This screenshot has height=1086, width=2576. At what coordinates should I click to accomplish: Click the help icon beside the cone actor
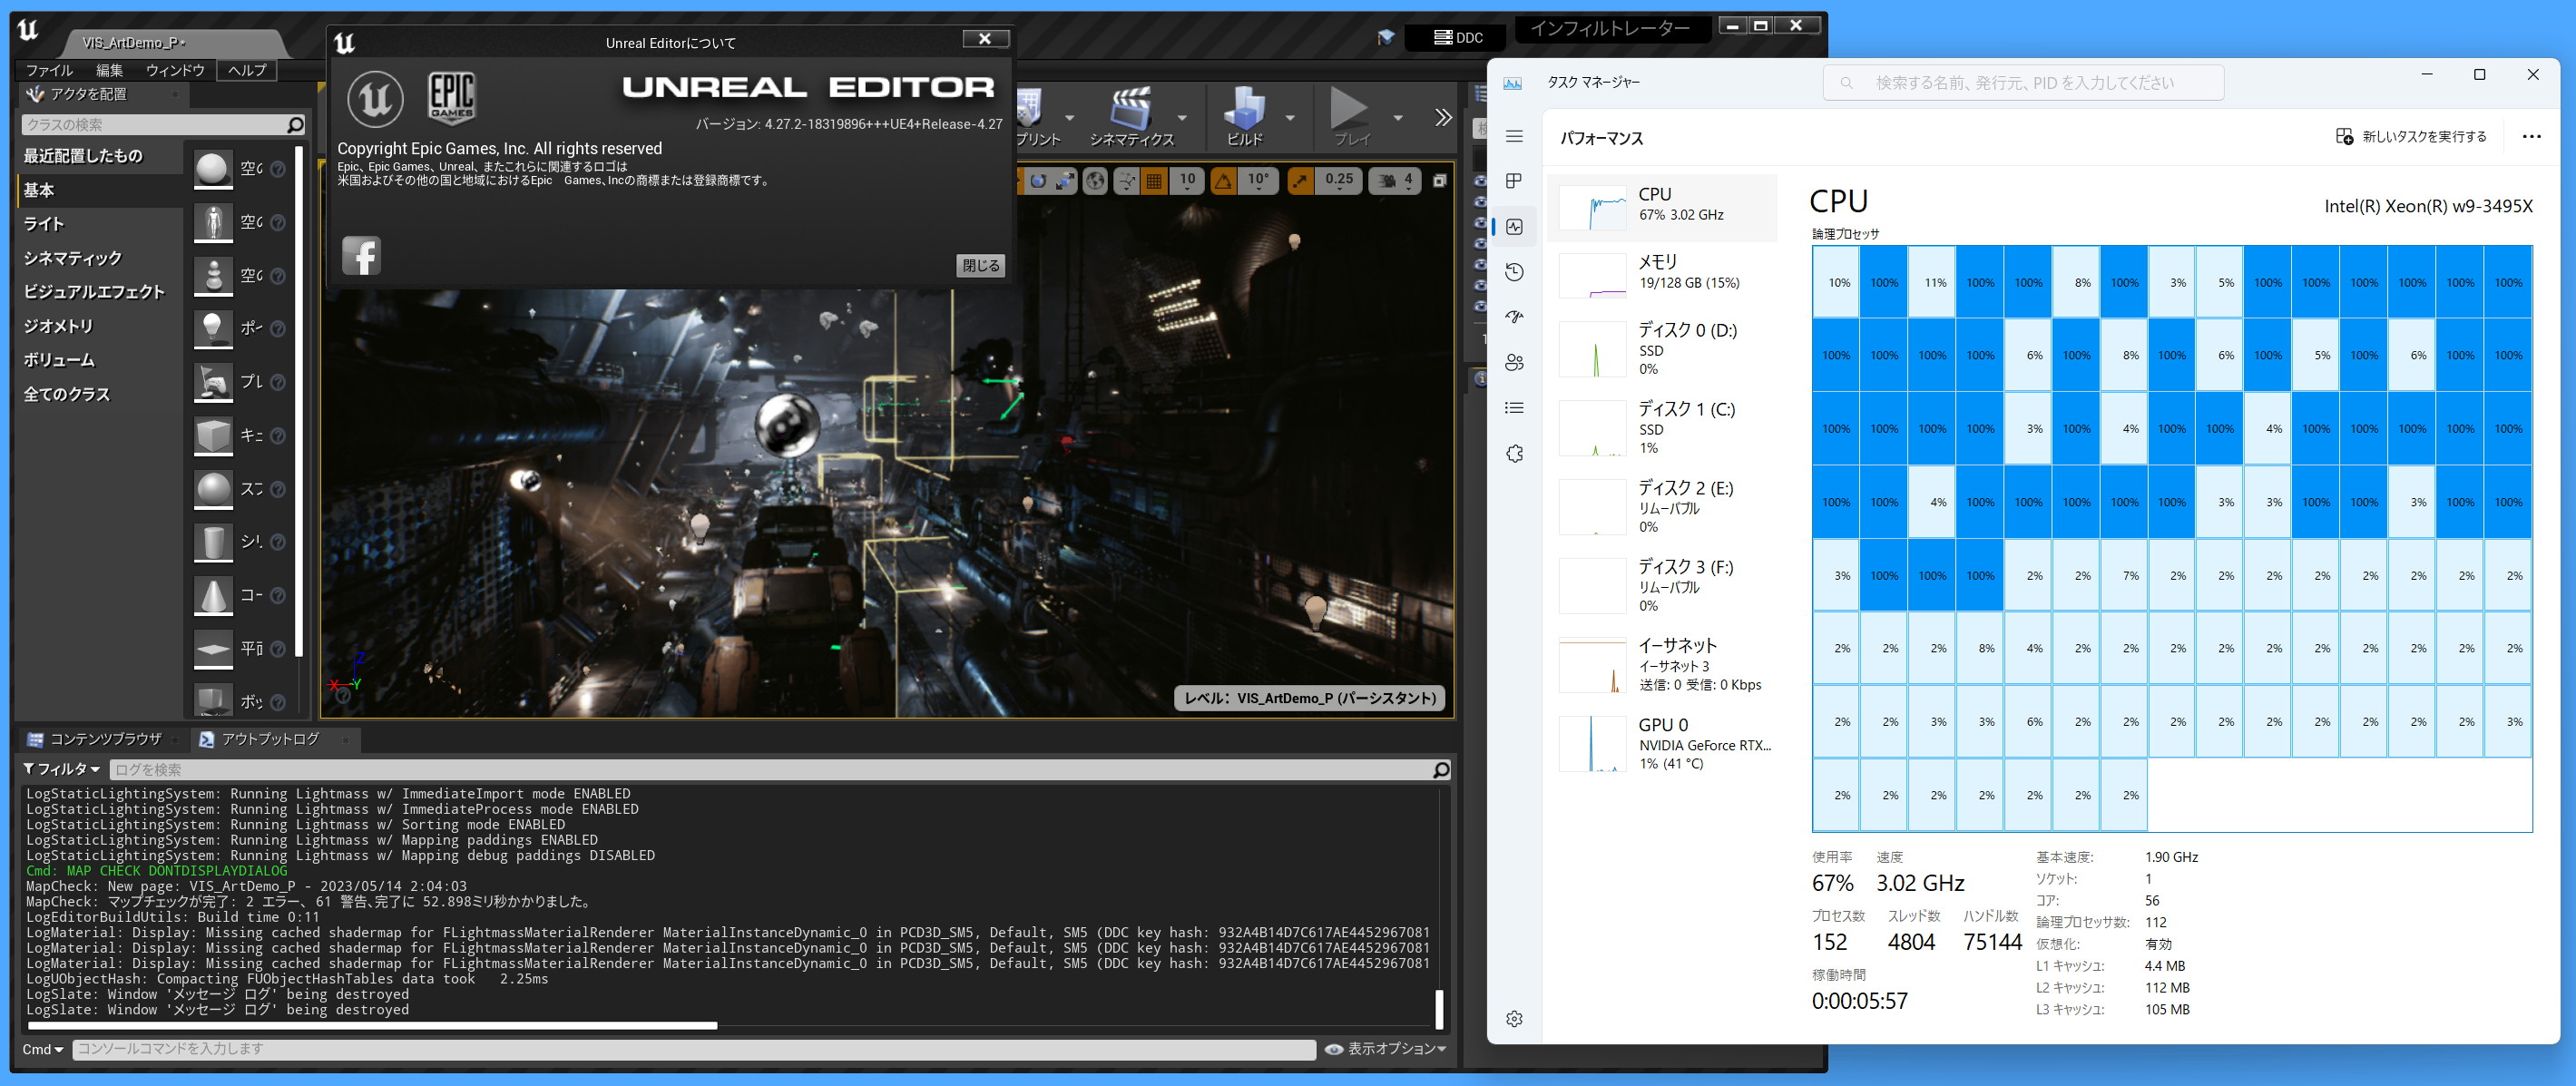278,595
